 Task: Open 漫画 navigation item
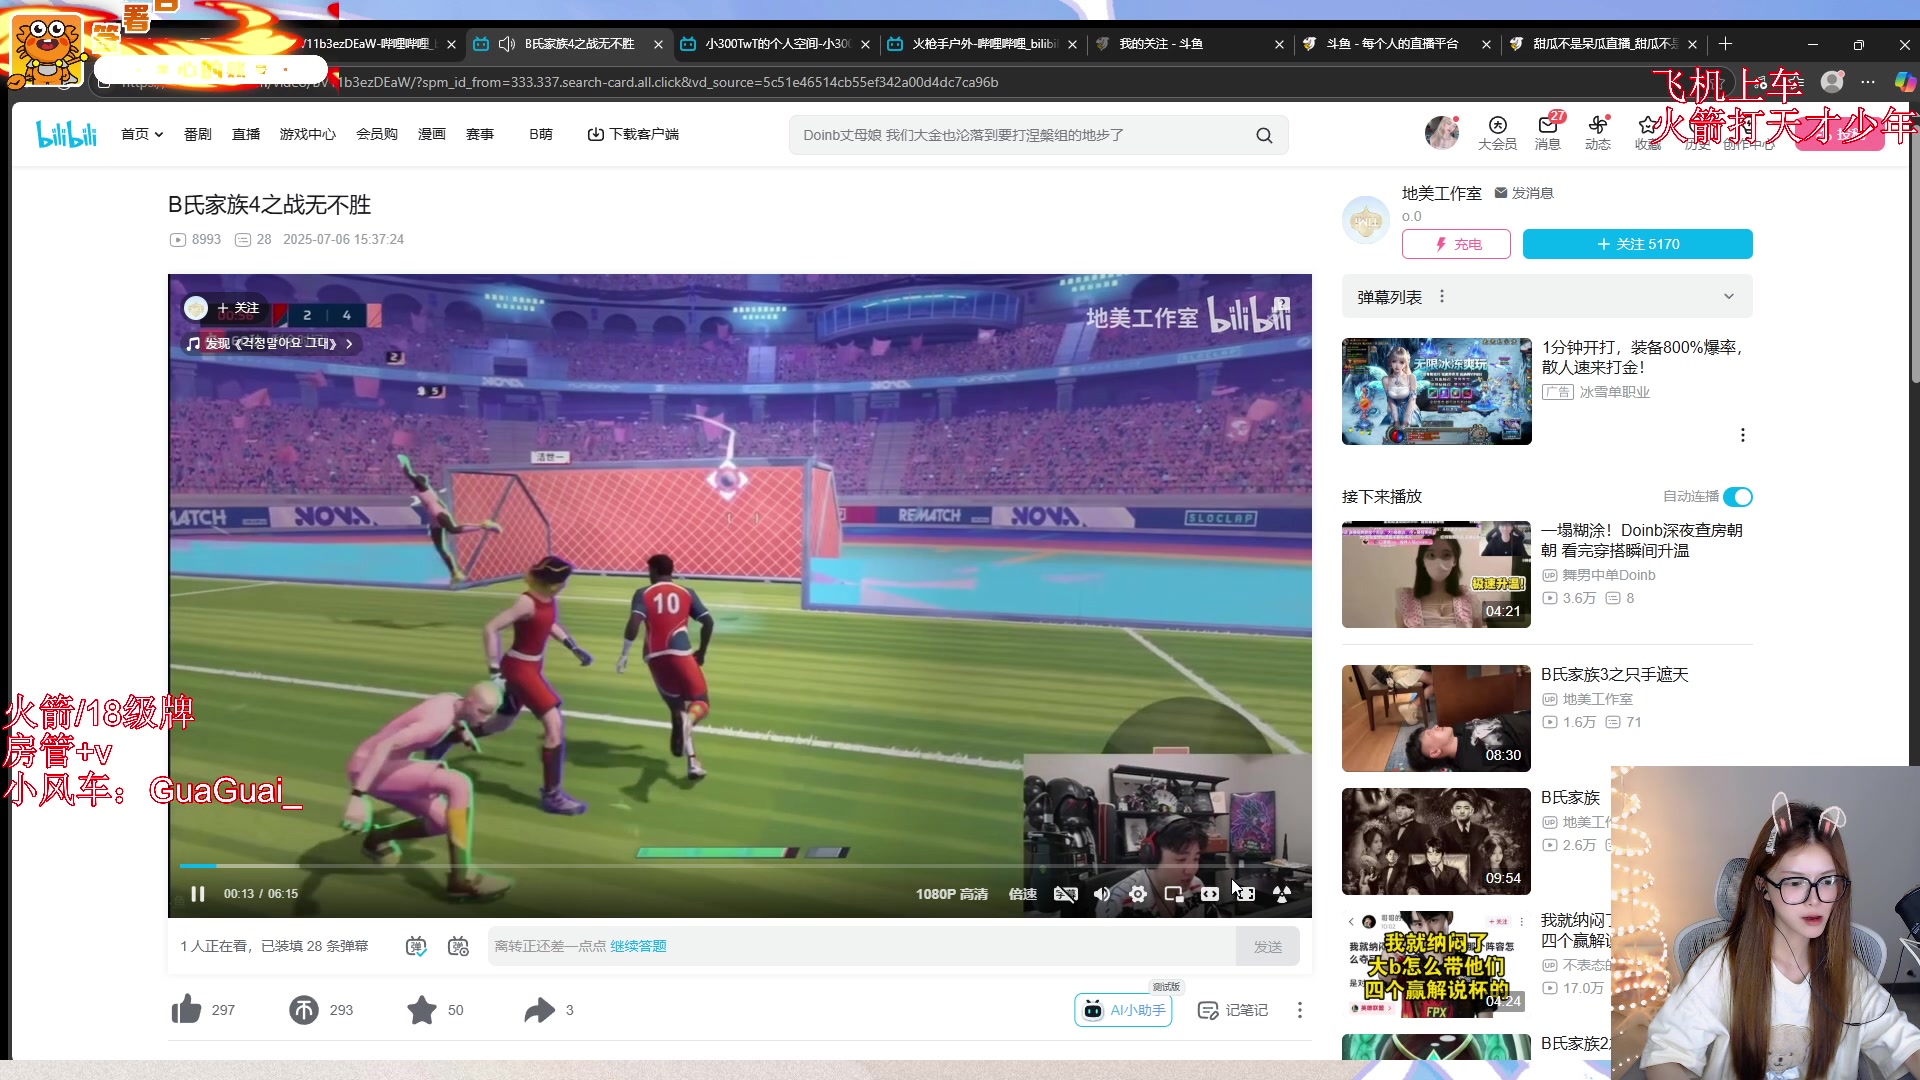click(432, 134)
